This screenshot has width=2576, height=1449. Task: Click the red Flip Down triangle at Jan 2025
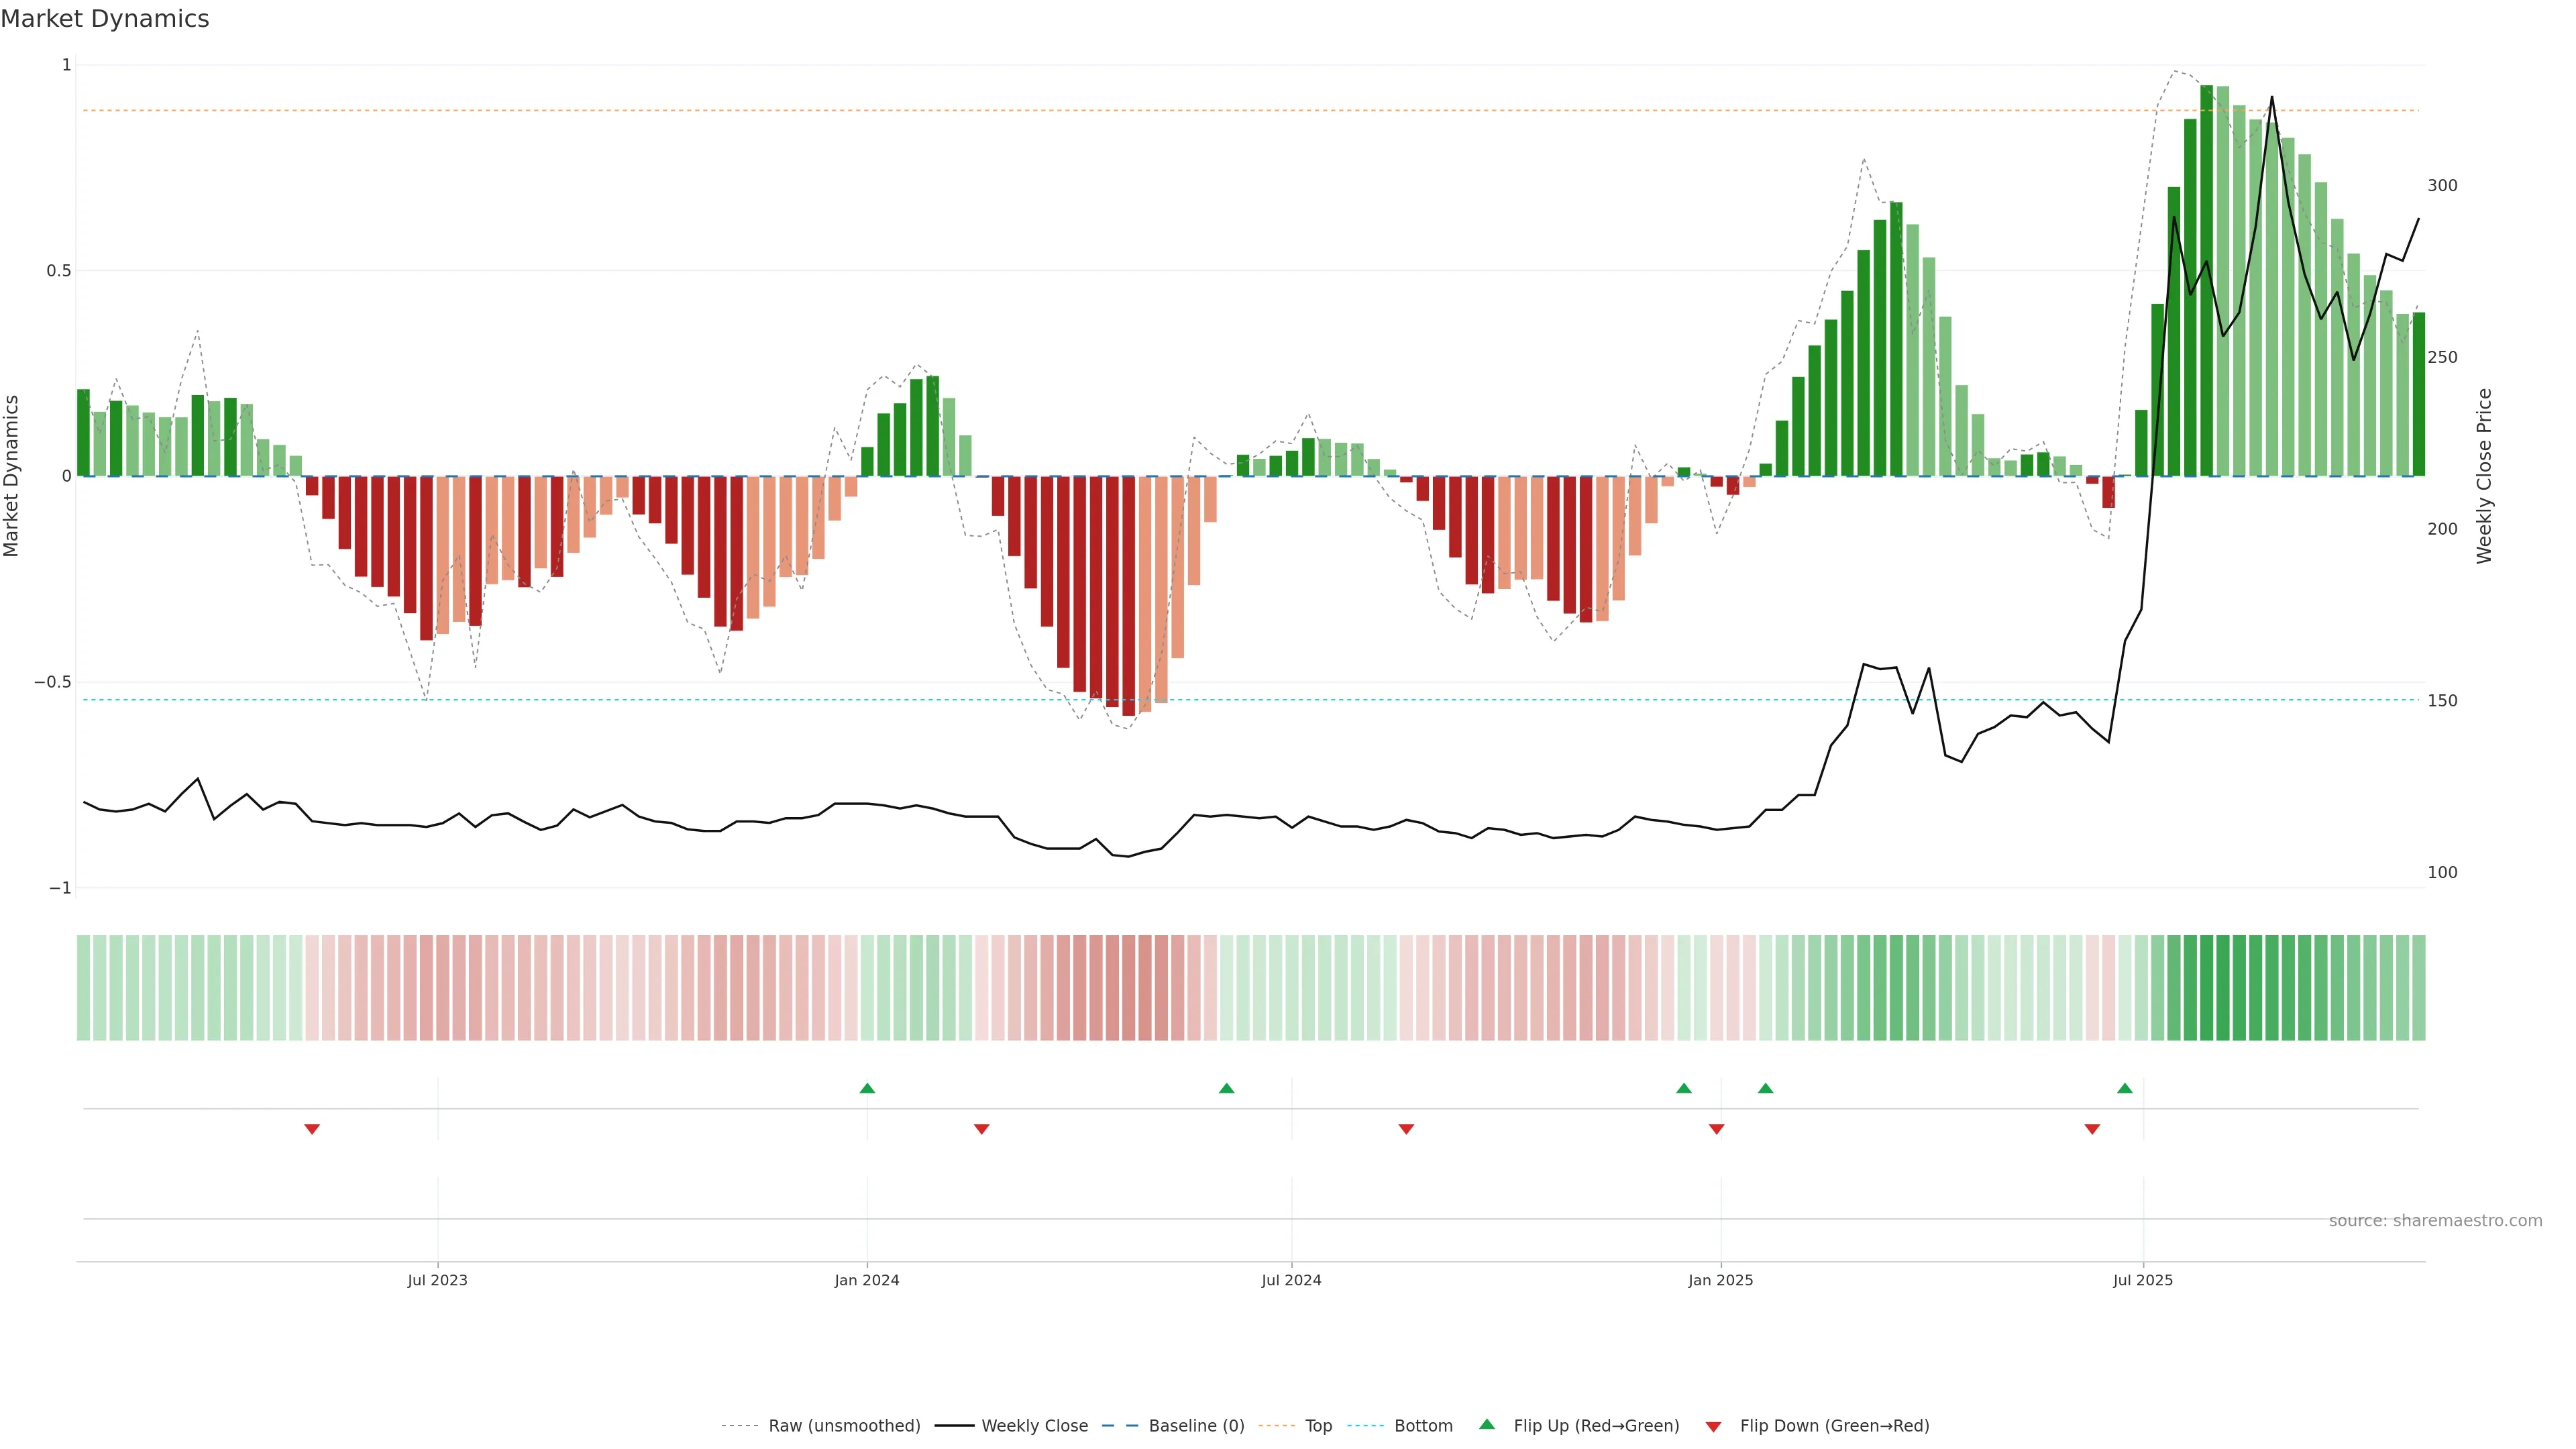click(1717, 1129)
